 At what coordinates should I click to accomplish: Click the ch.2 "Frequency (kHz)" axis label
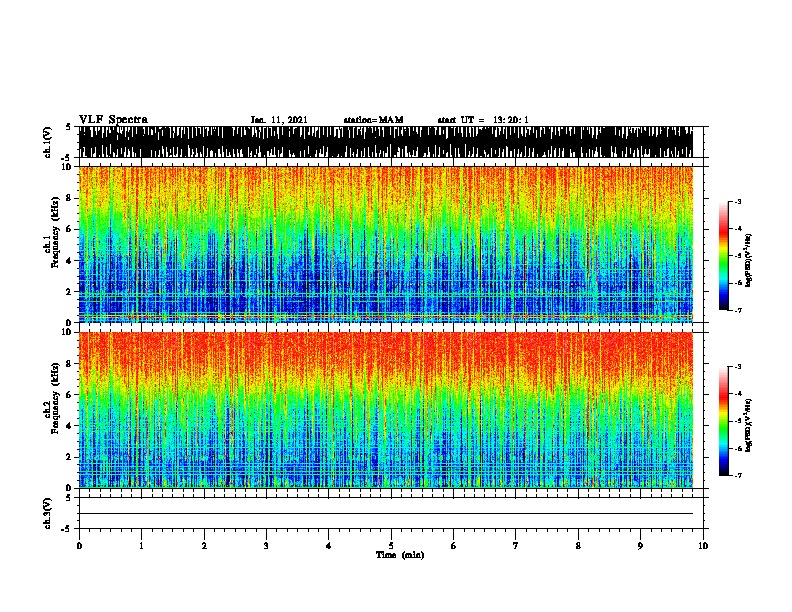(56, 398)
